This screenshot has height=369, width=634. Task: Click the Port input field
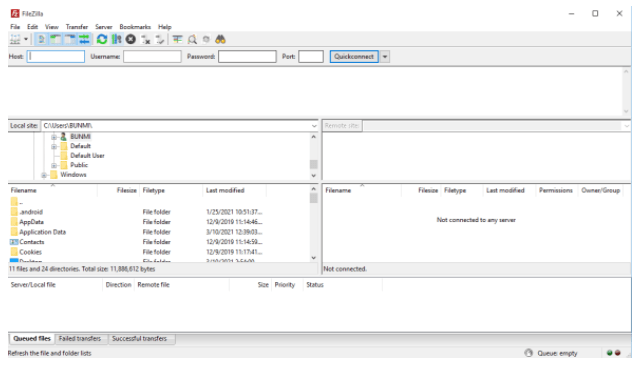[311, 57]
